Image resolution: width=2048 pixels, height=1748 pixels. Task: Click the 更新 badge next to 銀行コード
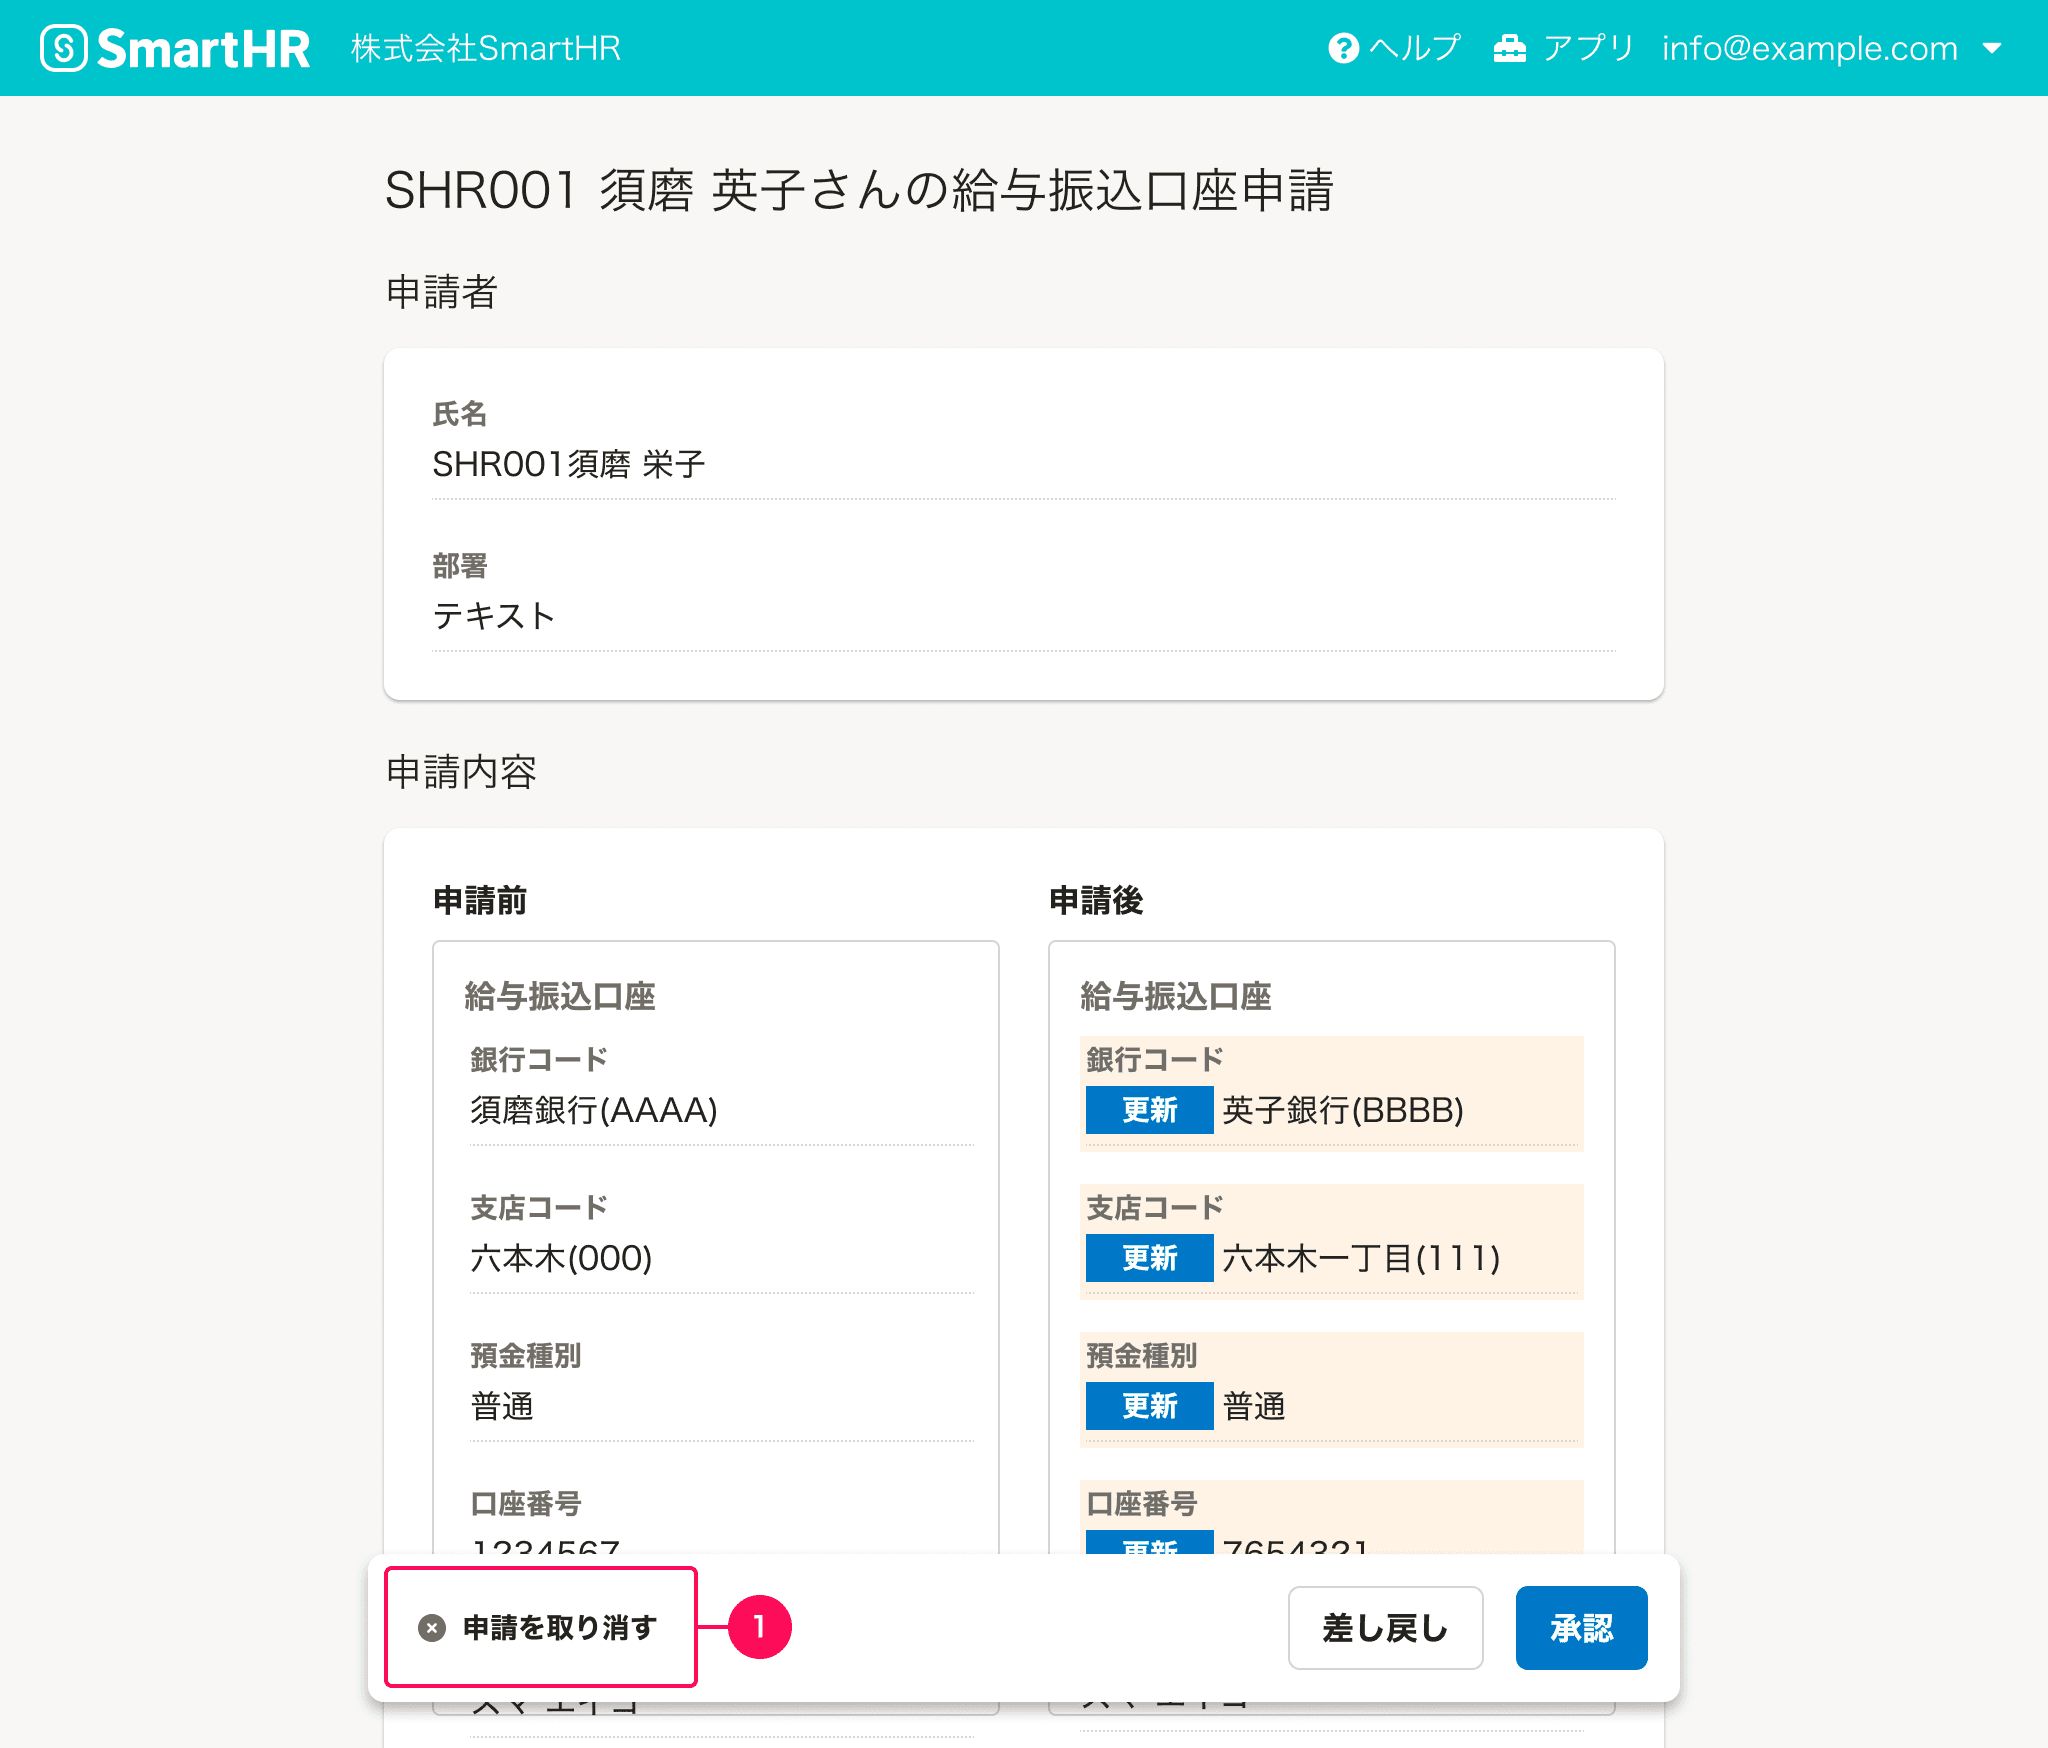[x=1148, y=1110]
